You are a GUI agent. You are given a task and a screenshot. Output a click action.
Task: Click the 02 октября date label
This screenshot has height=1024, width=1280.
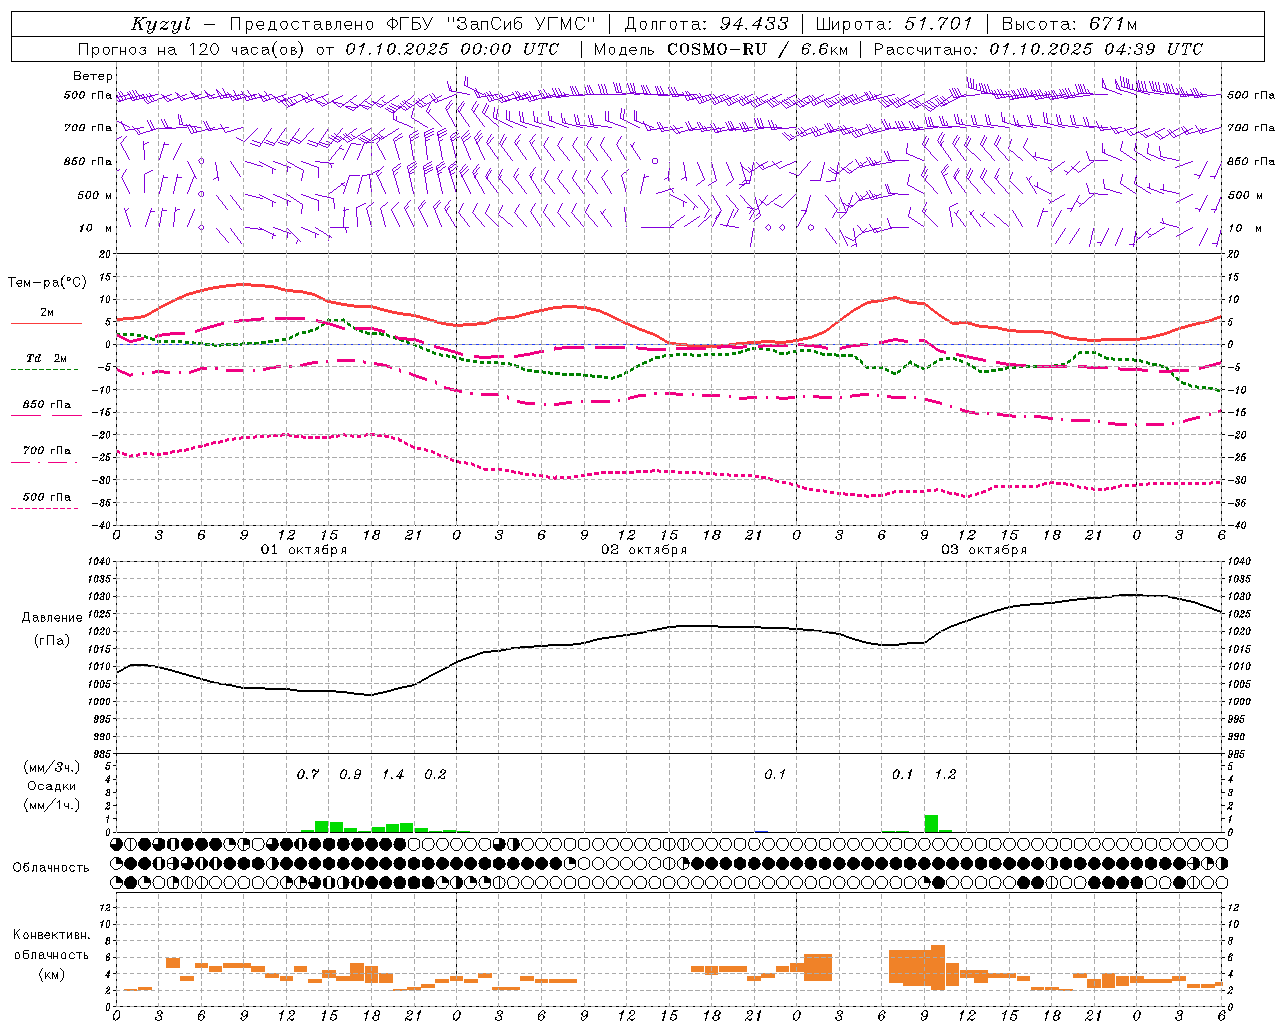[644, 550]
